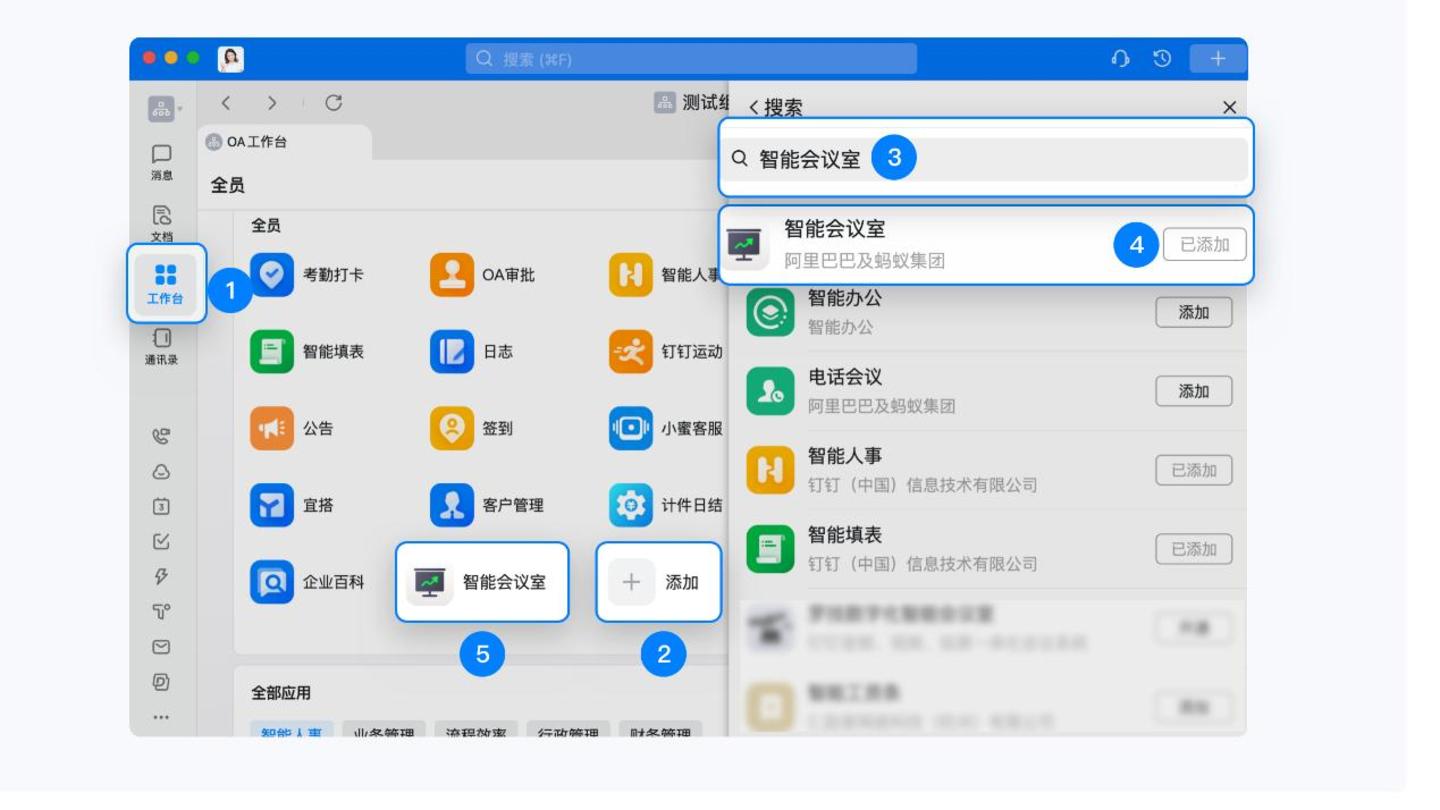The image size is (1440, 810).
Task: Select the 智能会议室 search result
Action: 986,245
